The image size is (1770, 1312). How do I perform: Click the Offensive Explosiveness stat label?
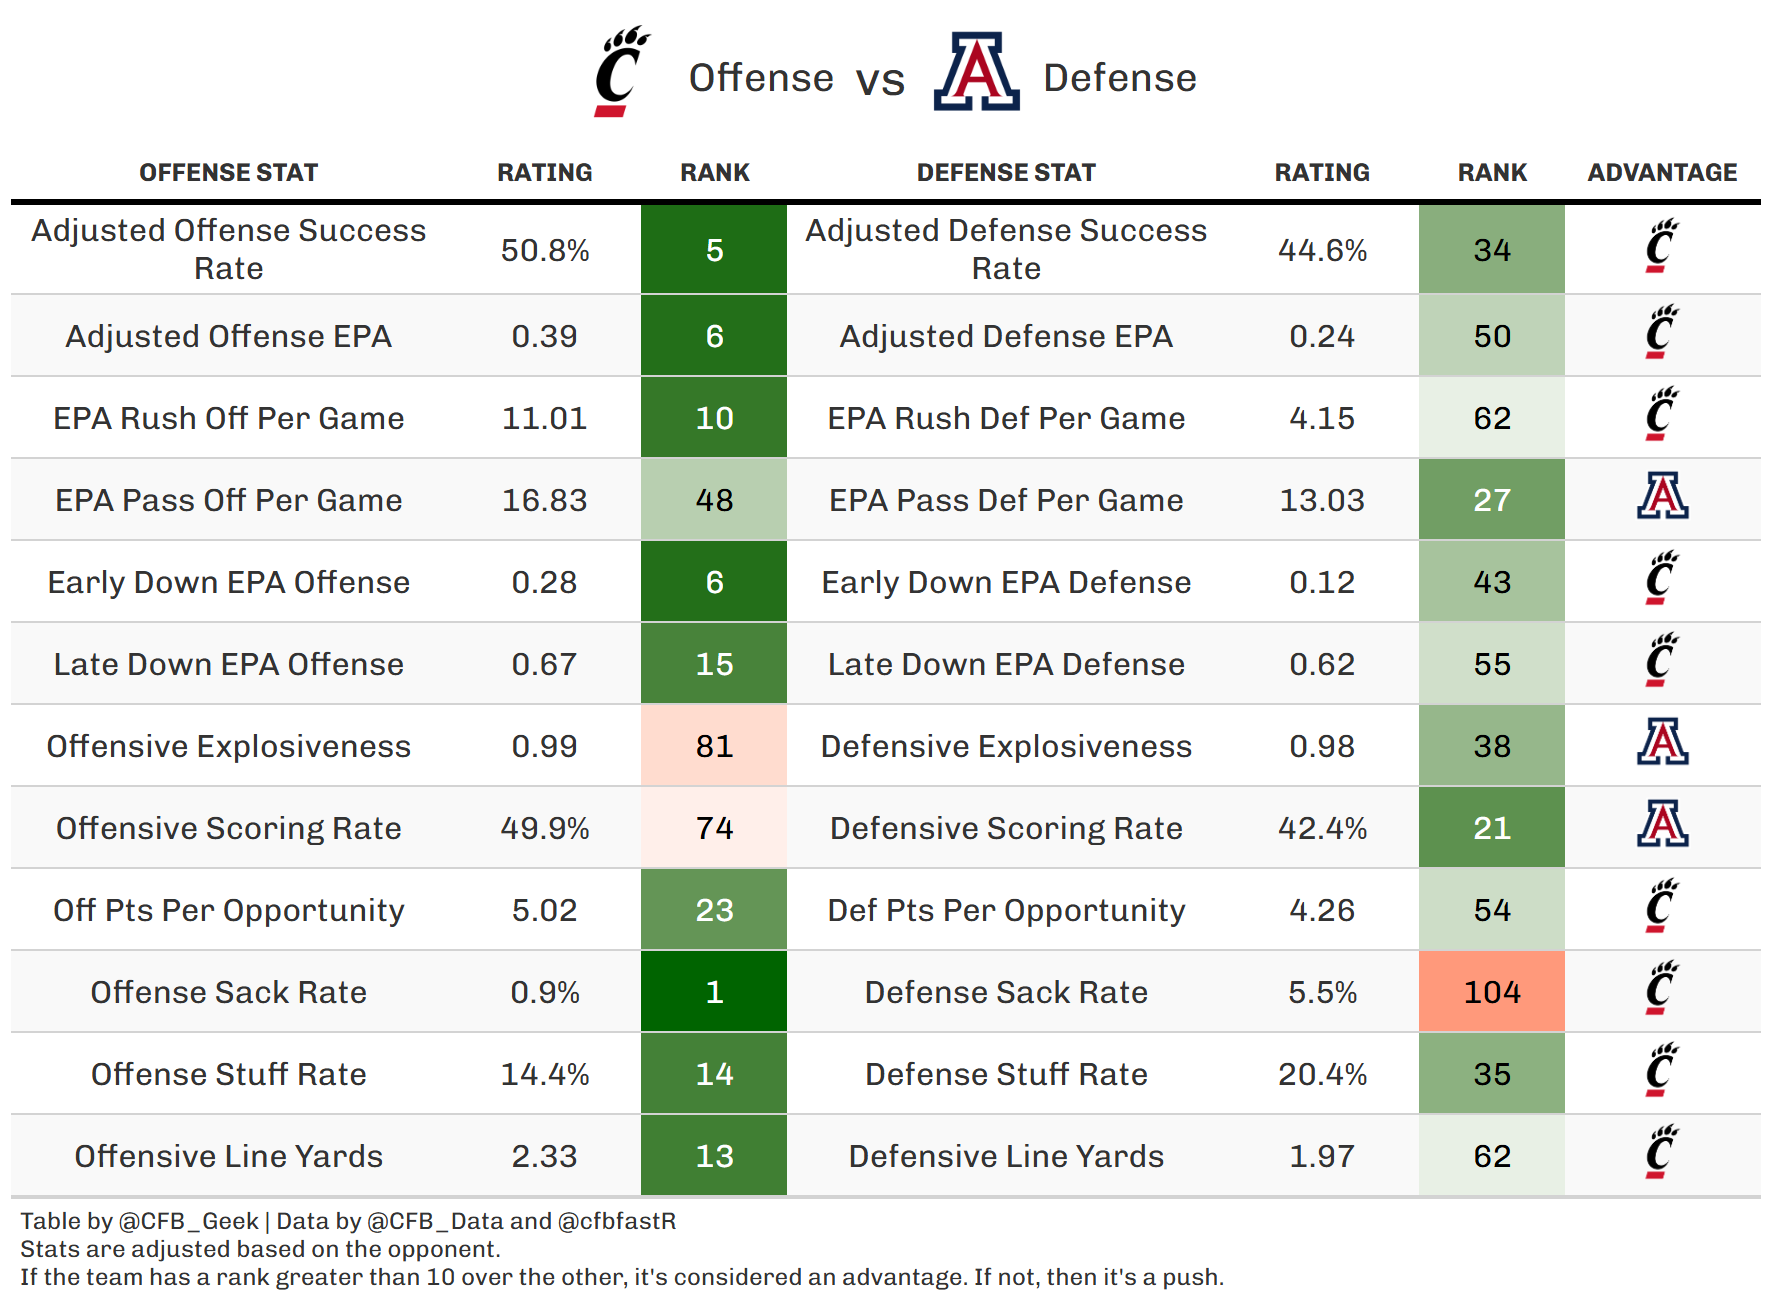pos(228,746)
